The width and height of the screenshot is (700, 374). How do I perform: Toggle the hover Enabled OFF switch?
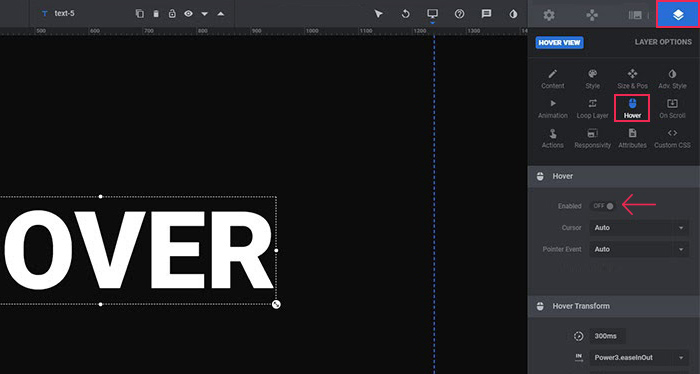tap(603, 206)
